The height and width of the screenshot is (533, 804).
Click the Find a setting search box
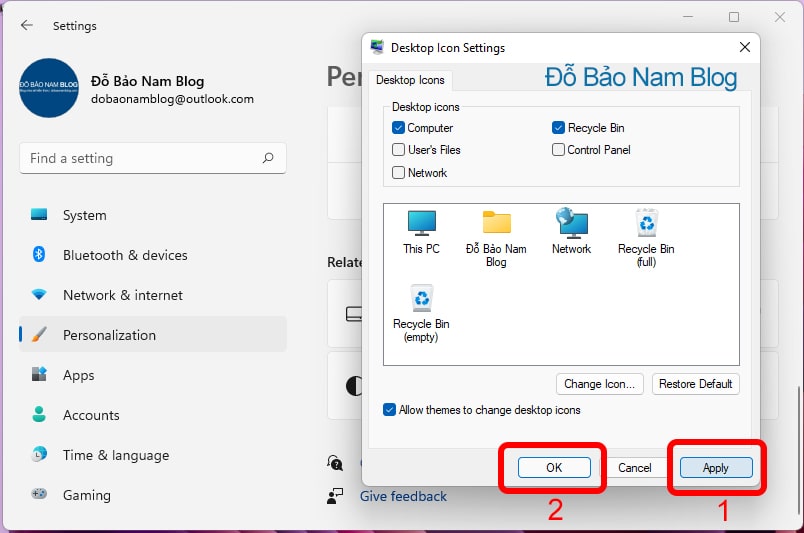click(x=153, y=158)
